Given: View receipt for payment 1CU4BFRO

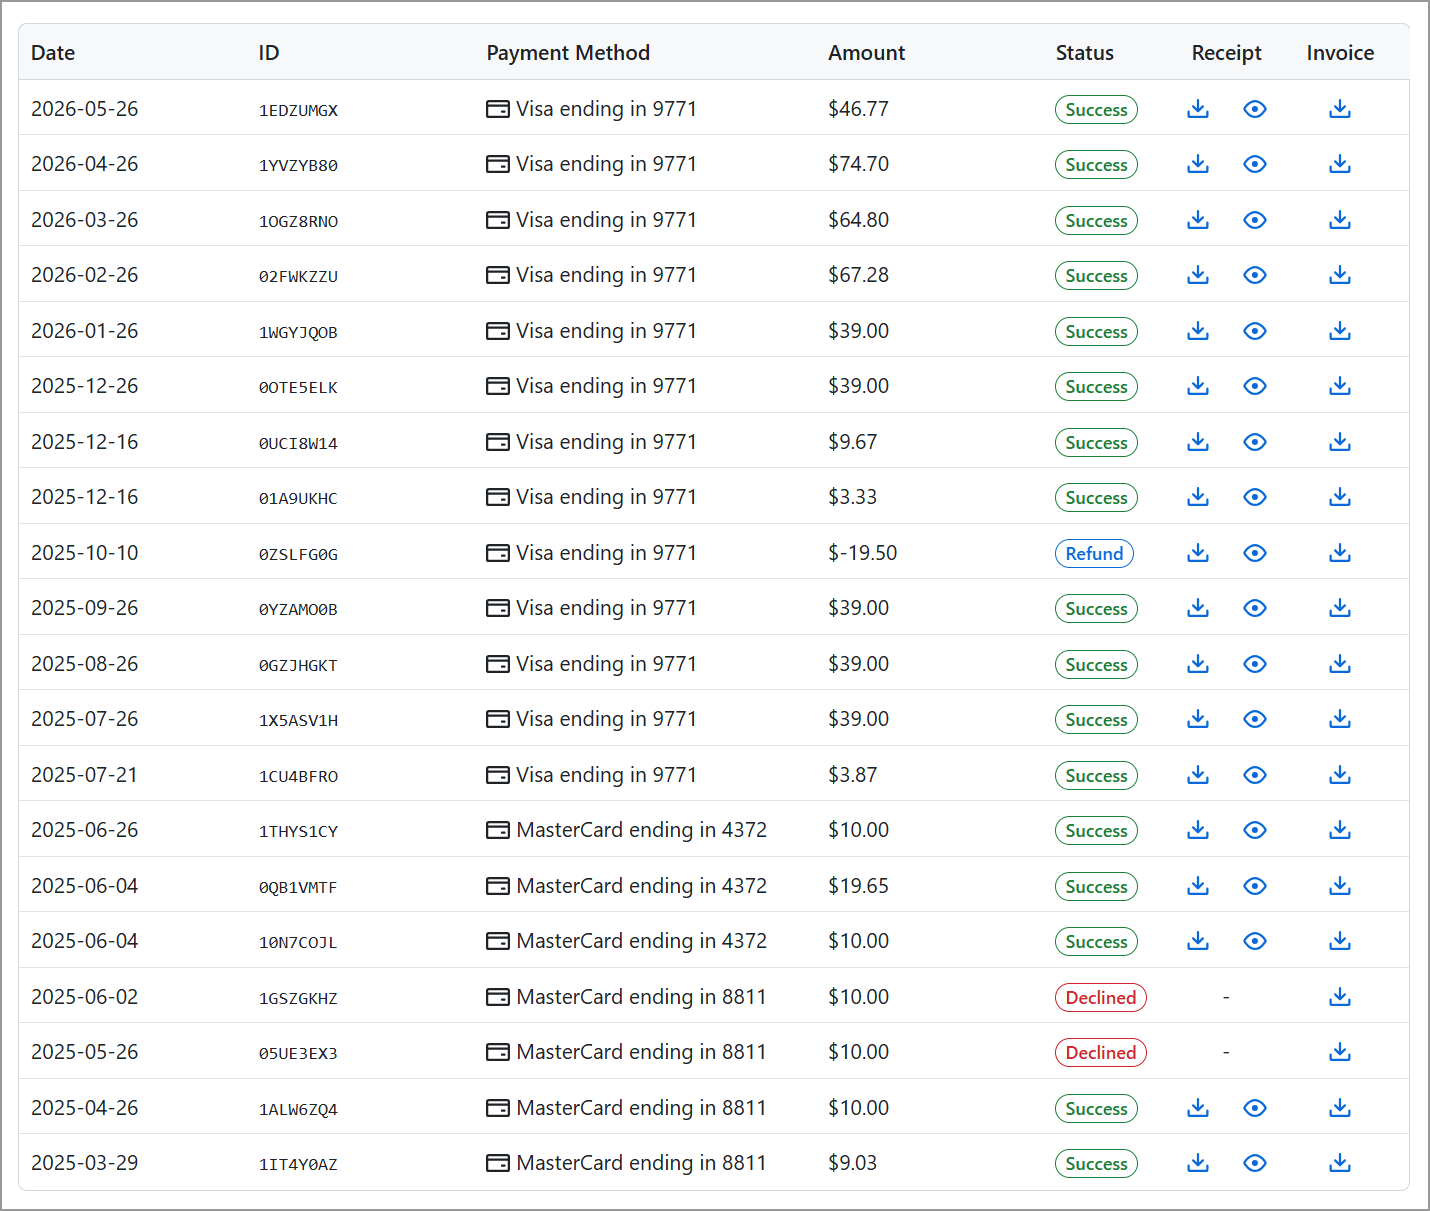Looking at the screenshot, I should (1255, 775).
